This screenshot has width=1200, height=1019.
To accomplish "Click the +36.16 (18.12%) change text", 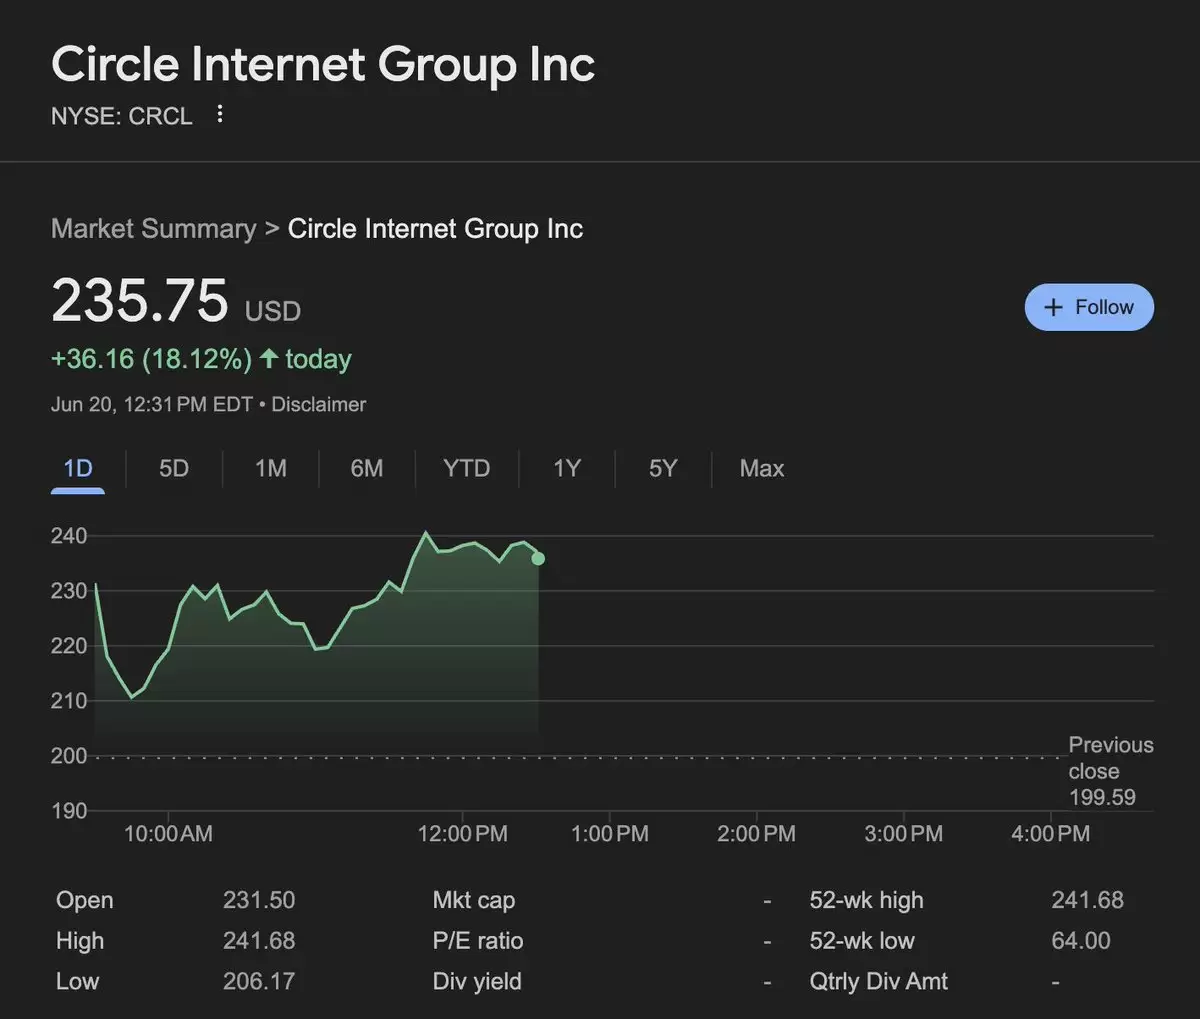I will click(152, 359).
